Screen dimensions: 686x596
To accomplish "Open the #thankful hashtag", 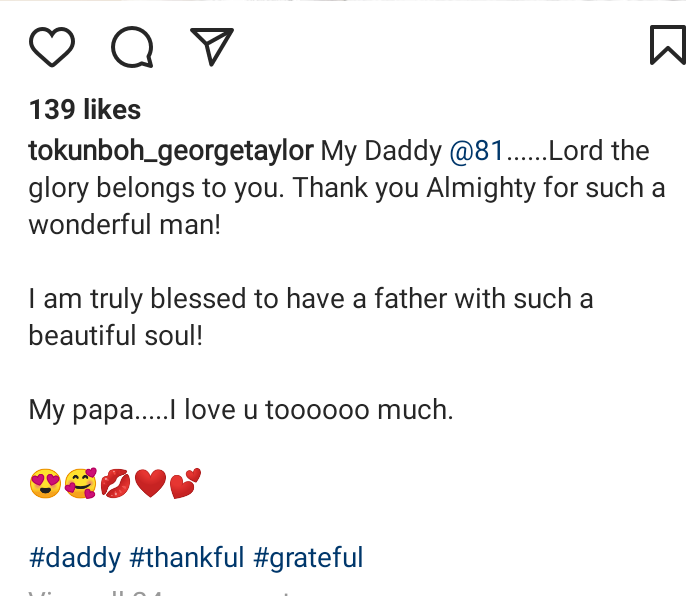I will coord(187,557).
